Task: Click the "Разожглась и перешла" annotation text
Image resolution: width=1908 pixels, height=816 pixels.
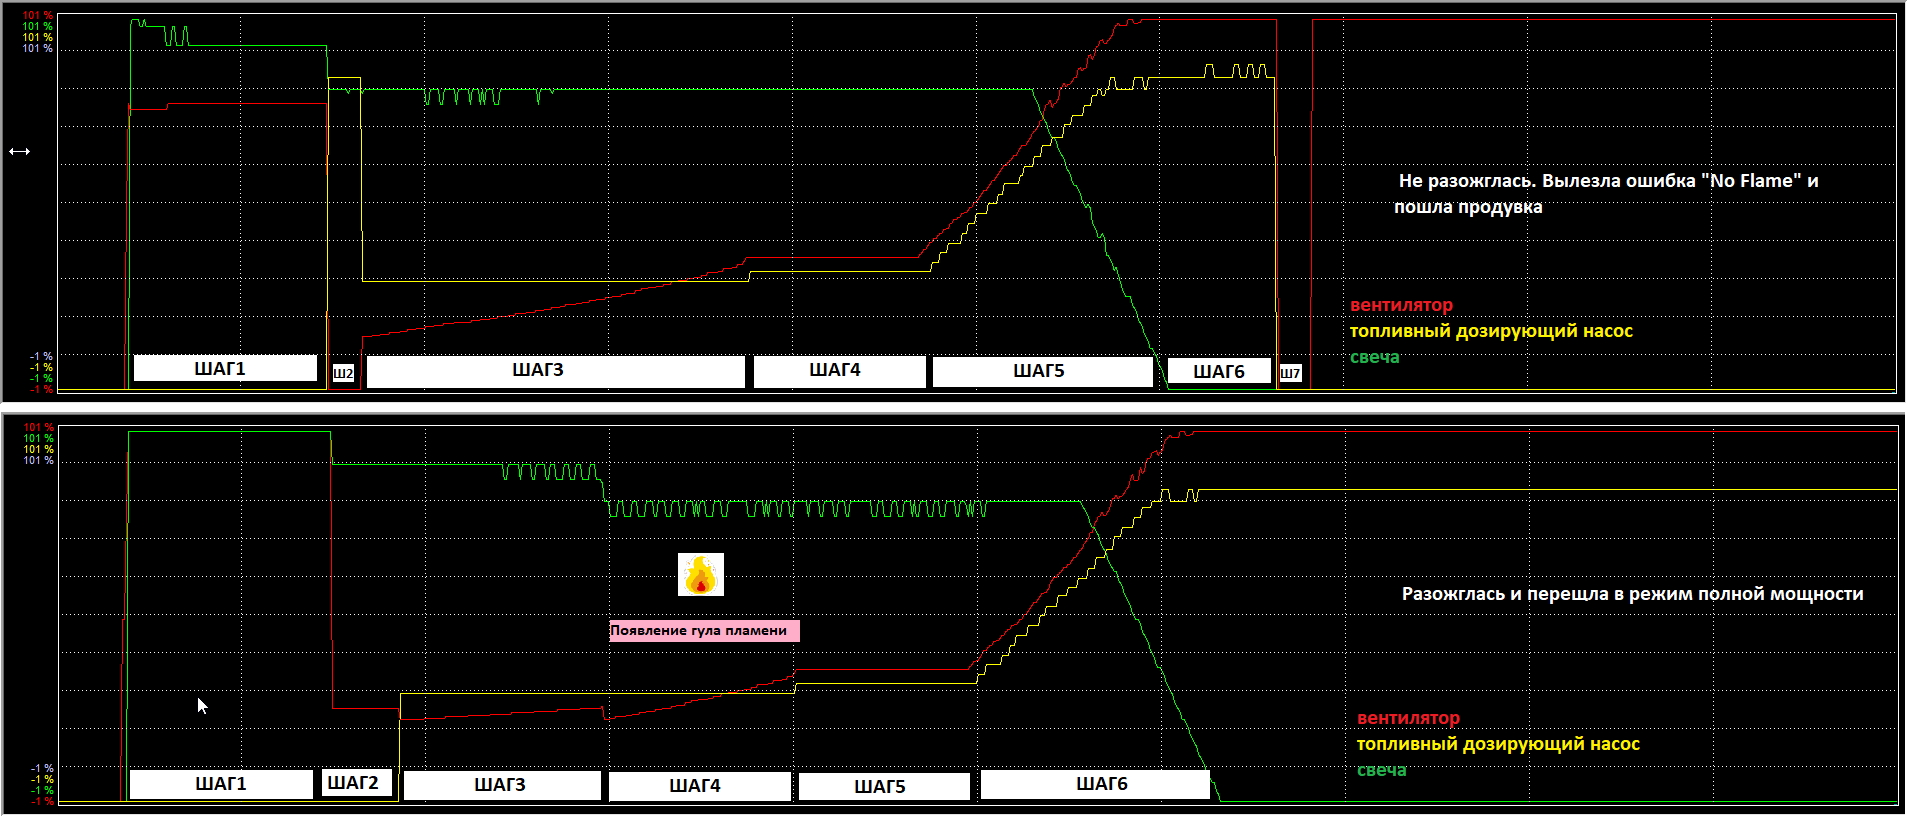Action: 1632,594
